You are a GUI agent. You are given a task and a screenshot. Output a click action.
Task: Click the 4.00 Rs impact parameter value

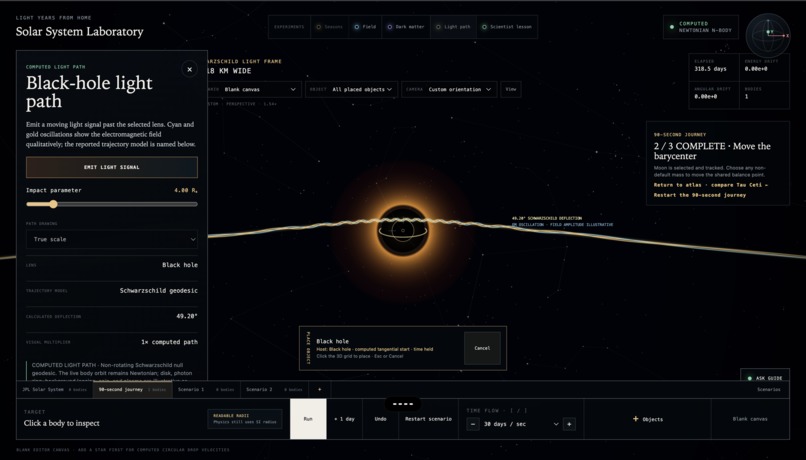[x=186, y=190]
